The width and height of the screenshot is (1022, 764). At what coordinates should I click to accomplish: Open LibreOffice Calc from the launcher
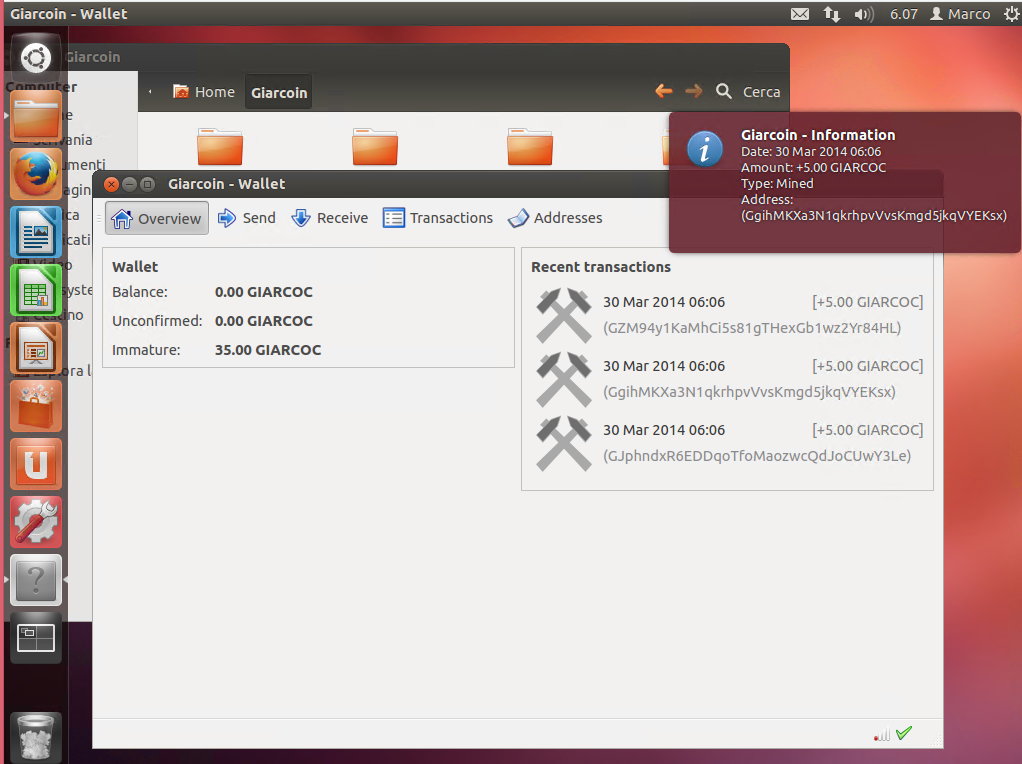click(x=36, y=290)
